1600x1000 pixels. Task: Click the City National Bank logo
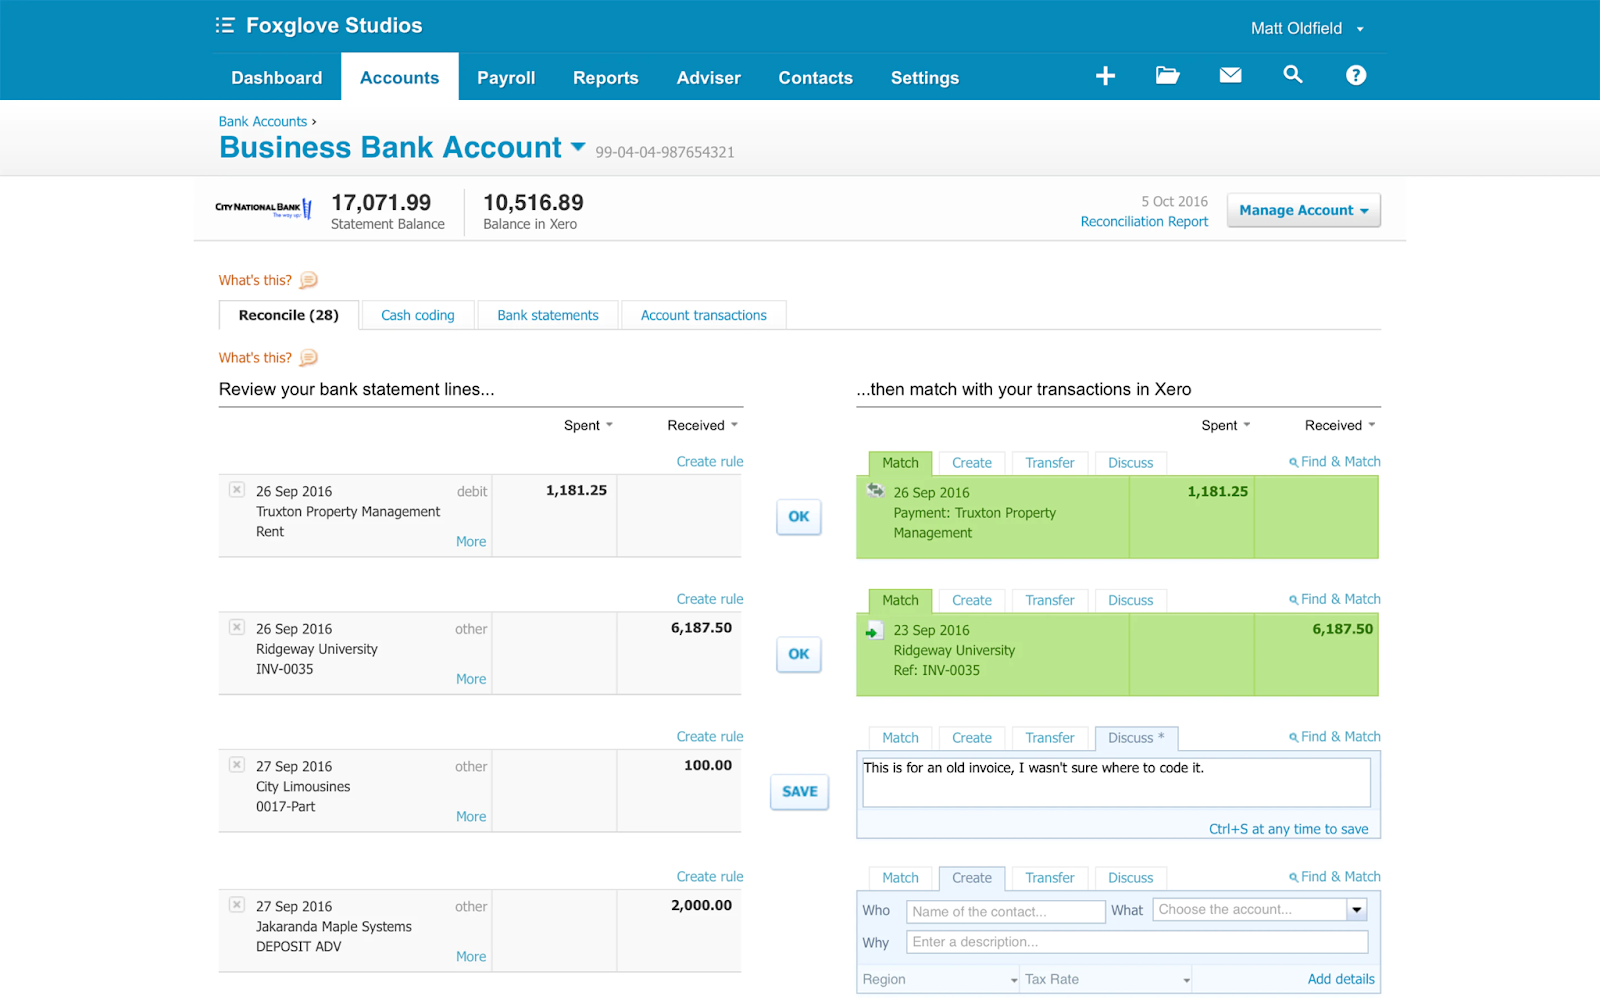point(264,208)
